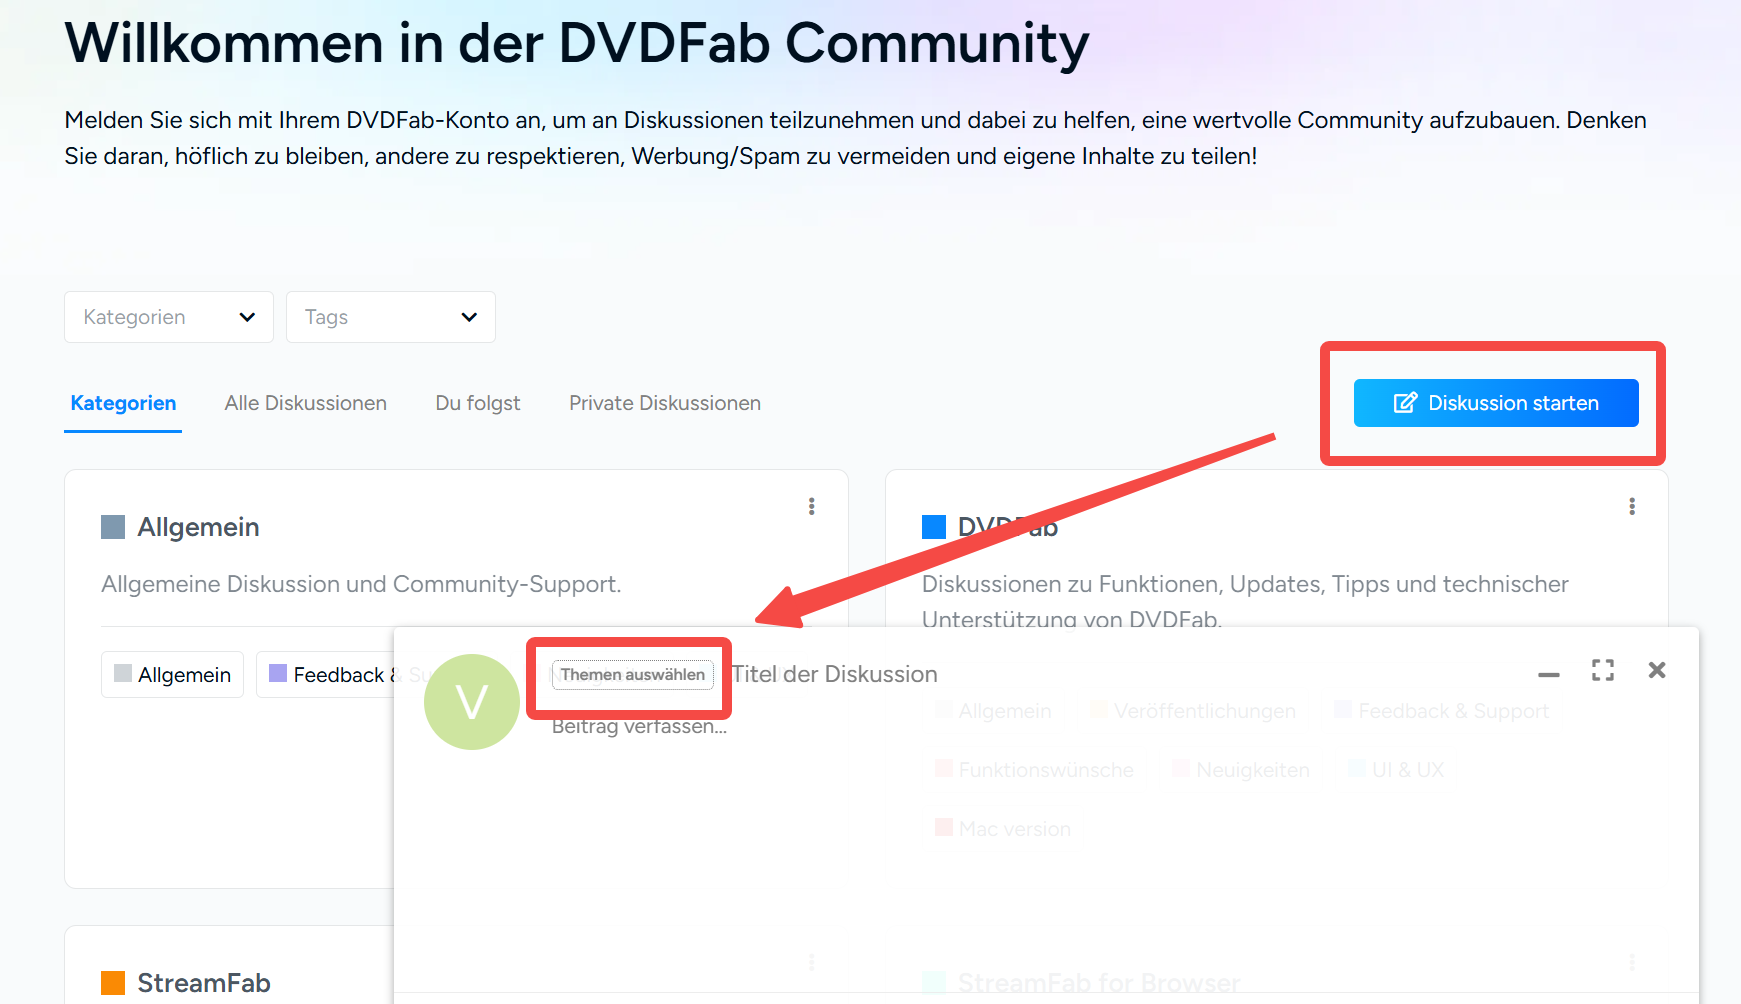Expand composer to full screen

click(x=1603, y=670)
